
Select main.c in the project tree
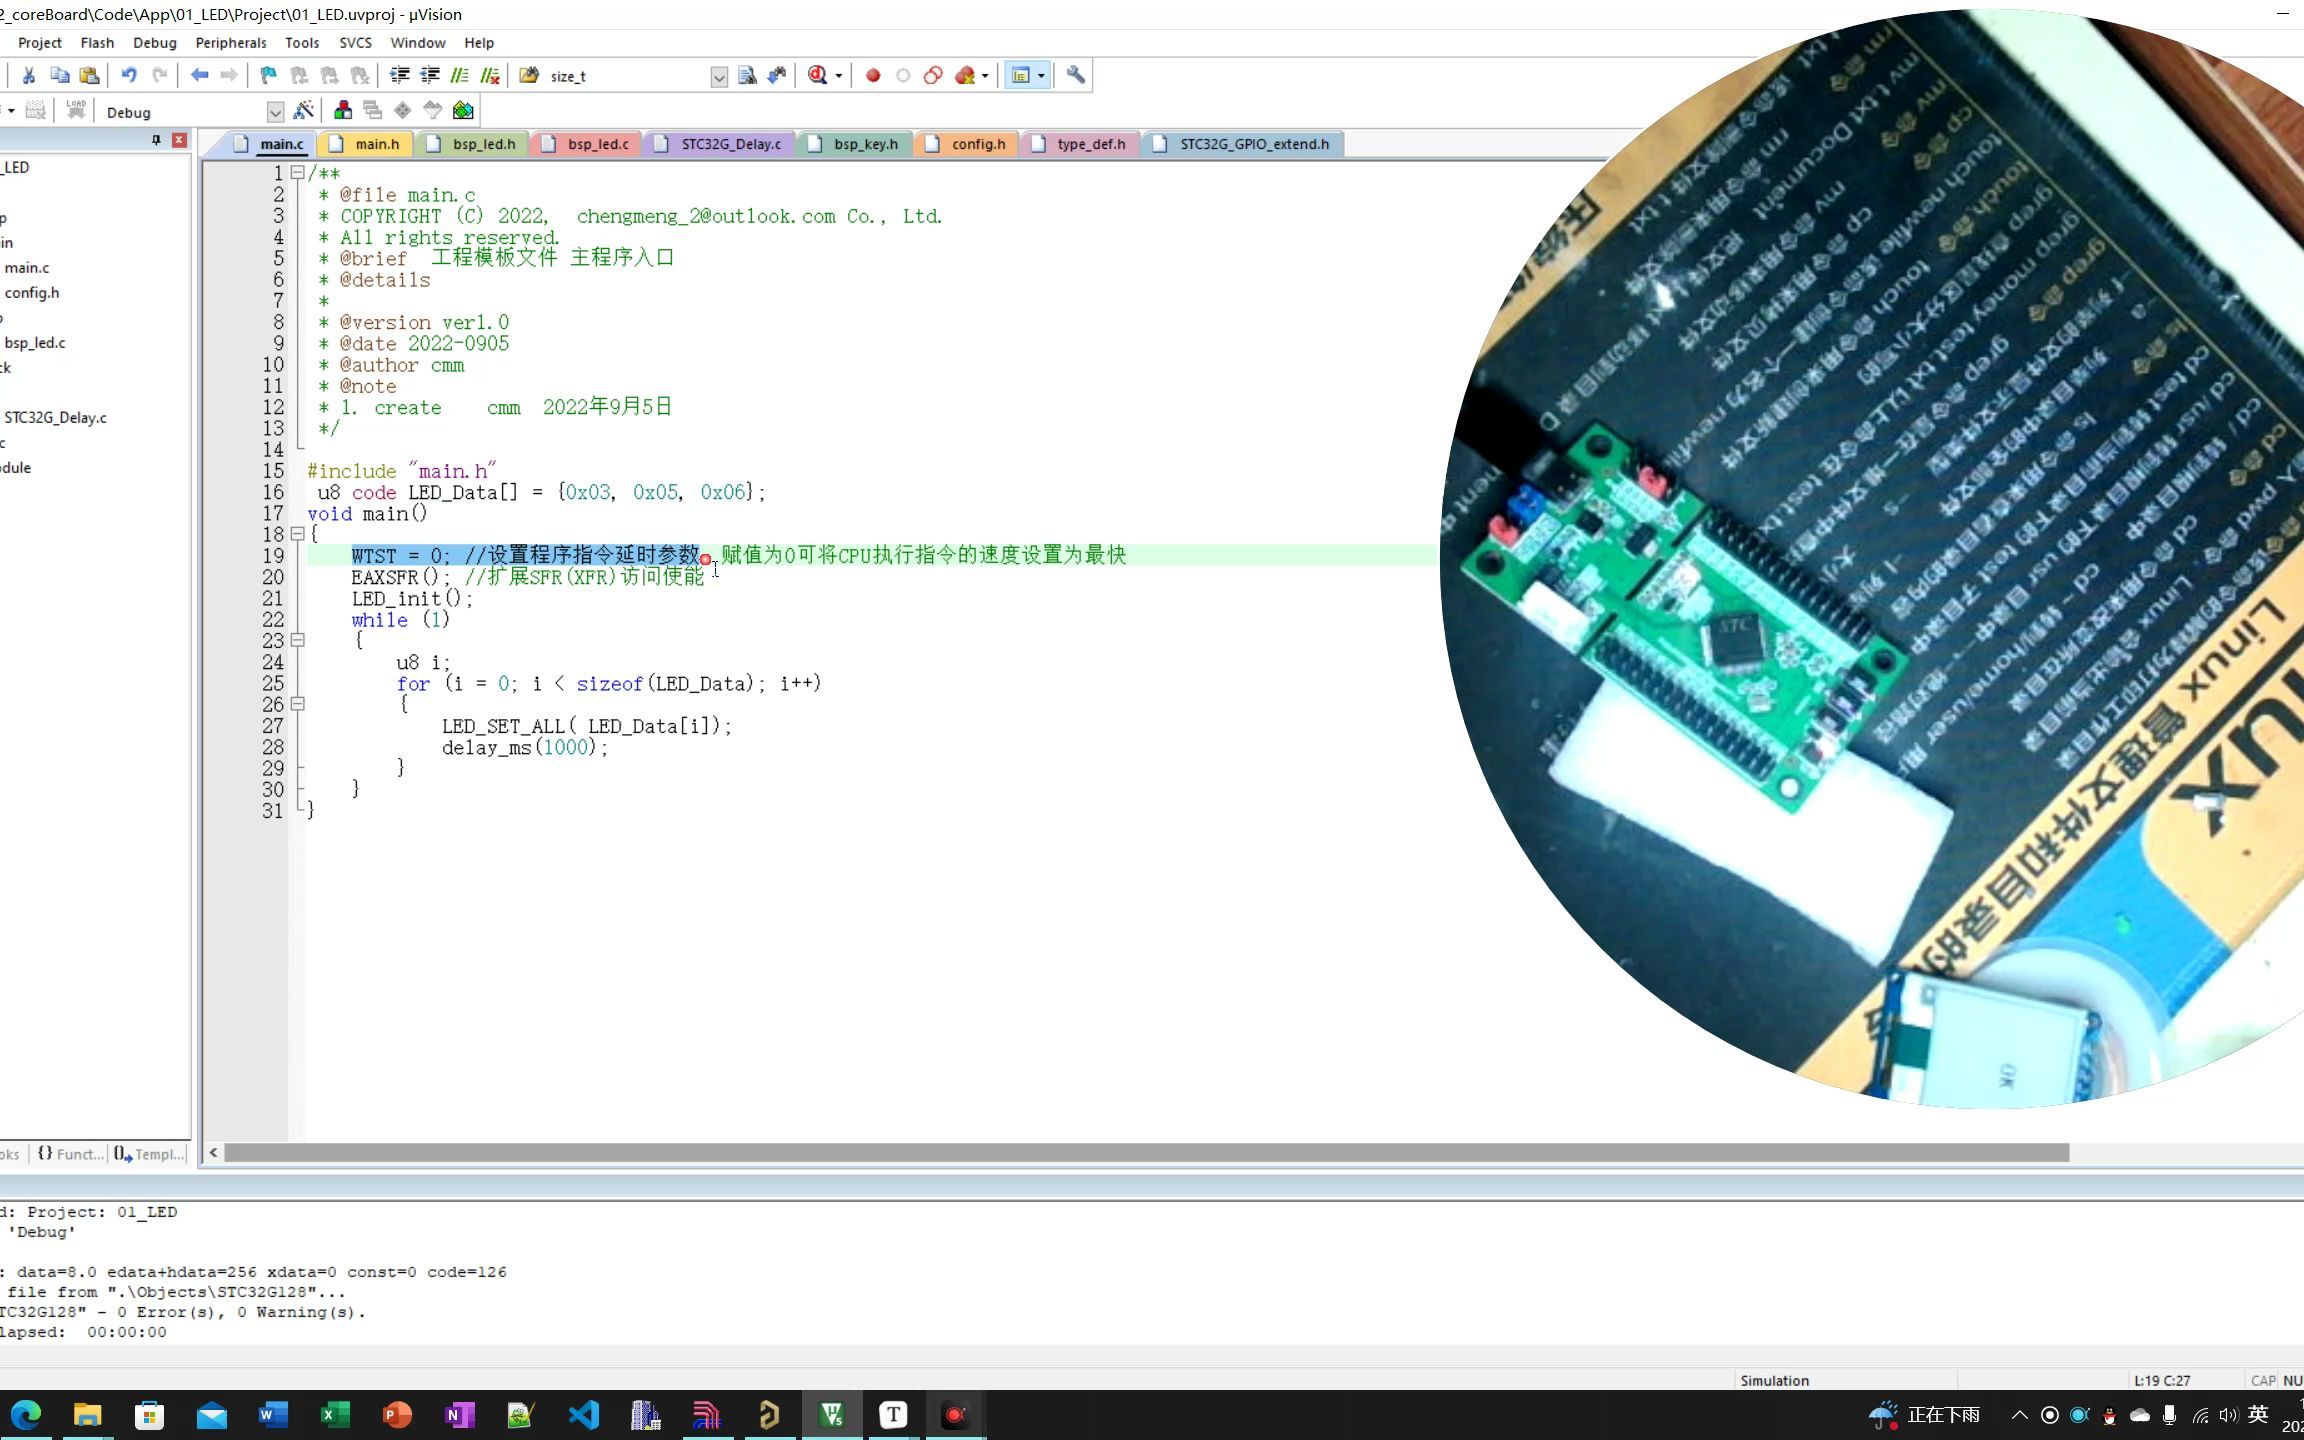tap(27, 268)
